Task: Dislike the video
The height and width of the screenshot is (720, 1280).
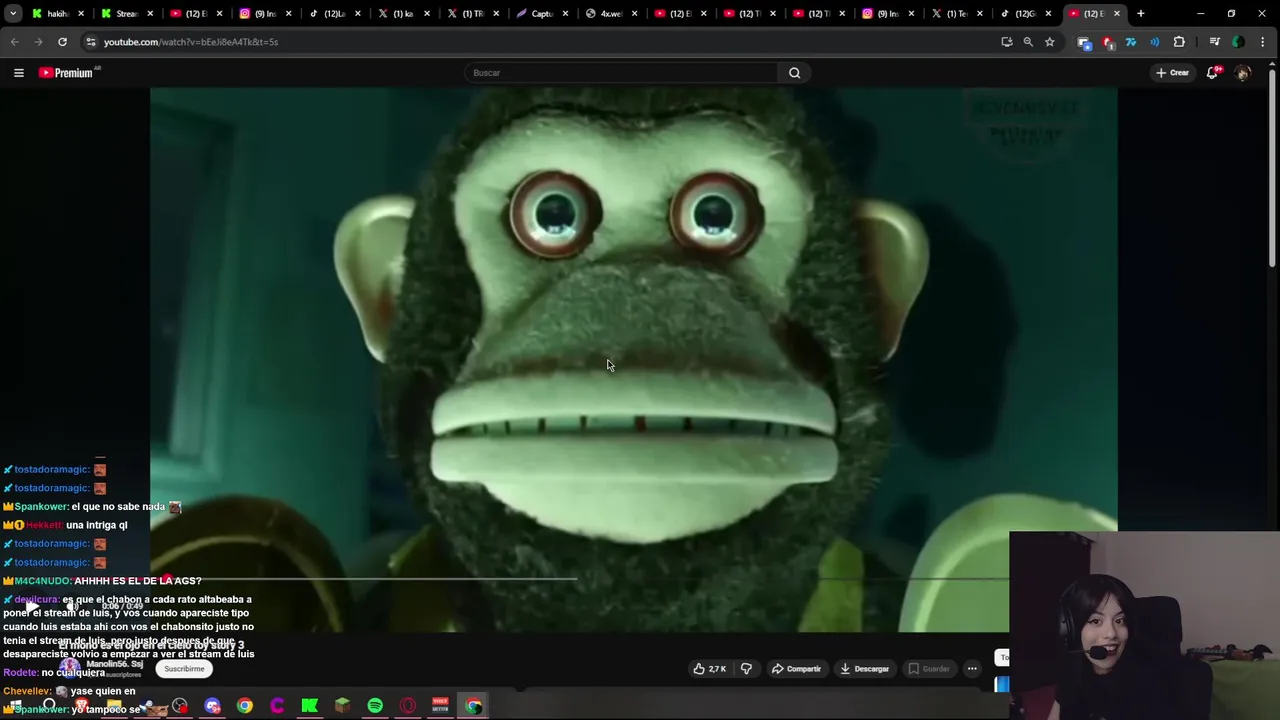Action: (x=746, y=669)
